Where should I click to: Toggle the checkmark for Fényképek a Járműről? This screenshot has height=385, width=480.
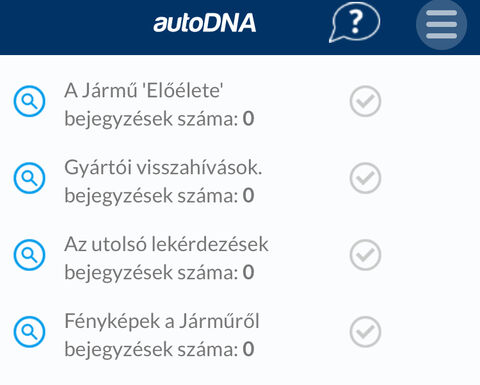pos(365,332)
